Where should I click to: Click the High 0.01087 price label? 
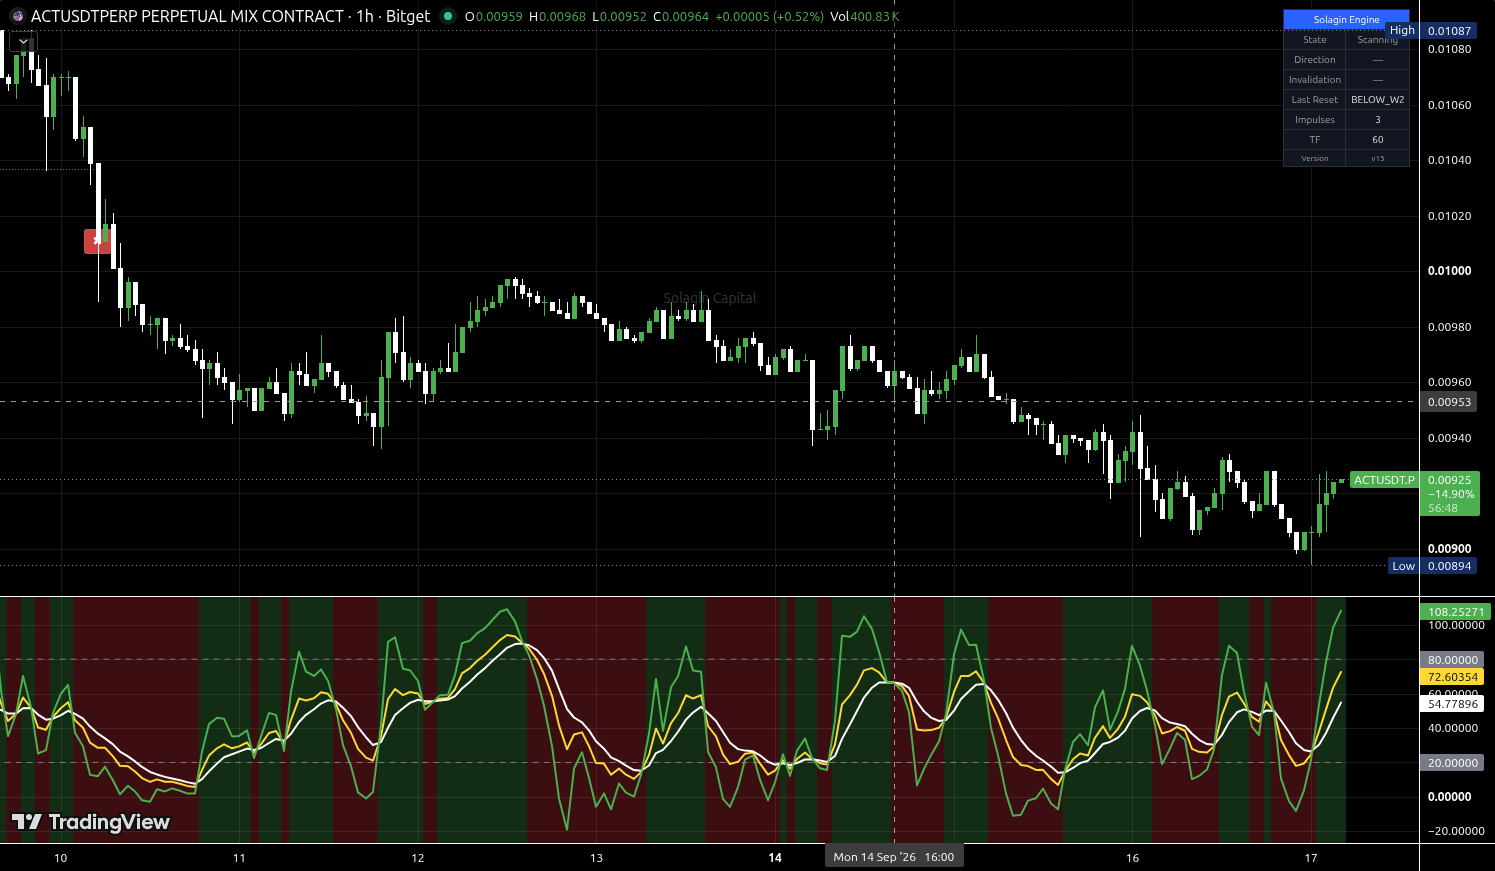point(1431,31)
